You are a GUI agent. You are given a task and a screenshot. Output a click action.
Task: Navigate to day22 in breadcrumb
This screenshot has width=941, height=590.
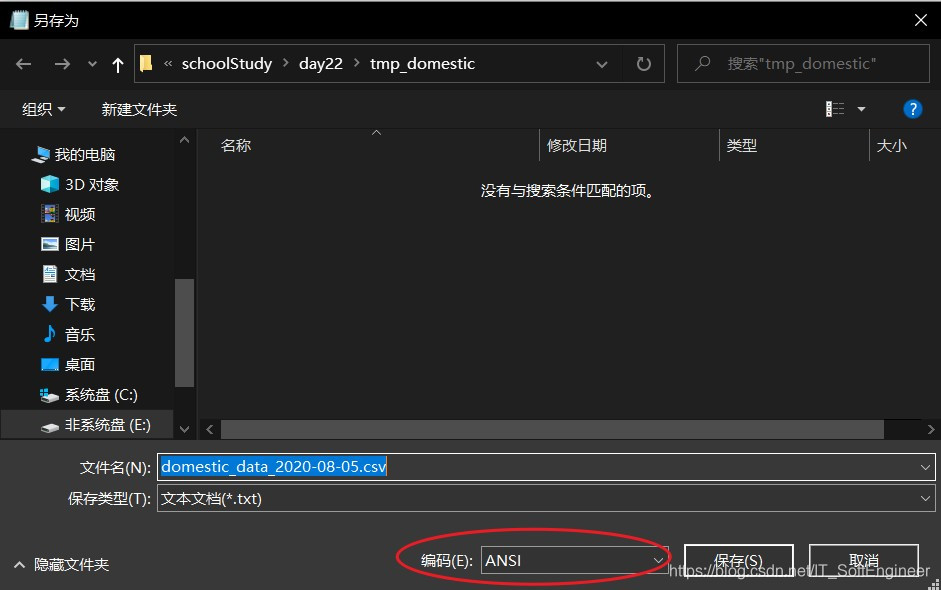320,64
